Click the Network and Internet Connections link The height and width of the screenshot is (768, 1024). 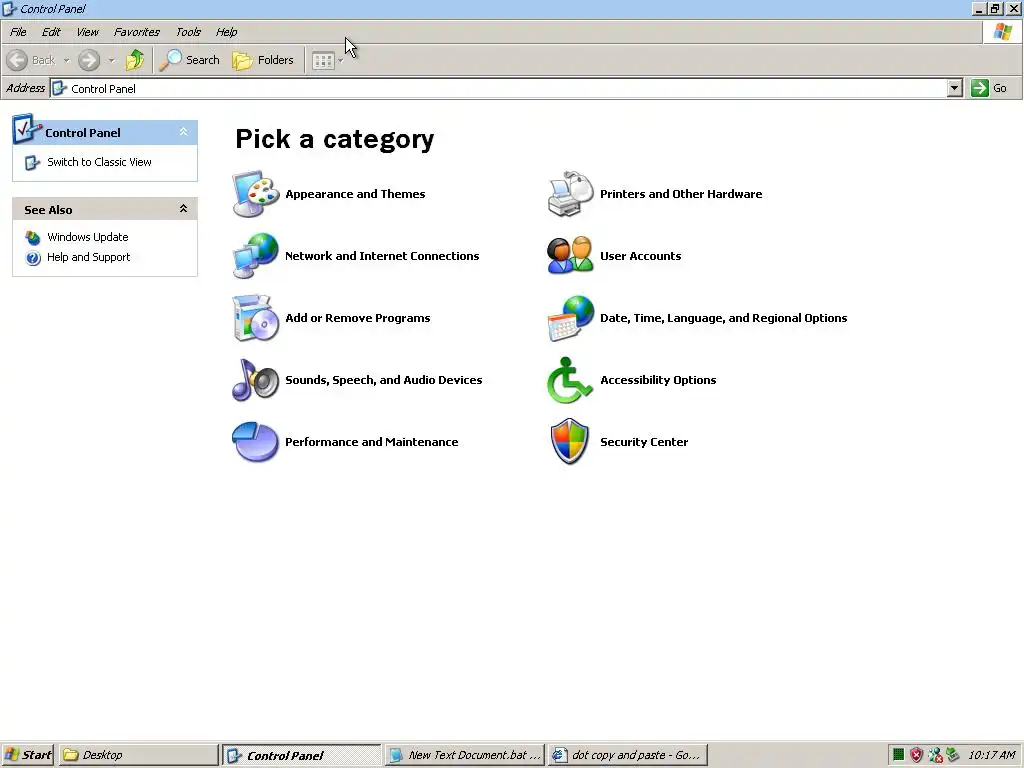pos(382,256)
